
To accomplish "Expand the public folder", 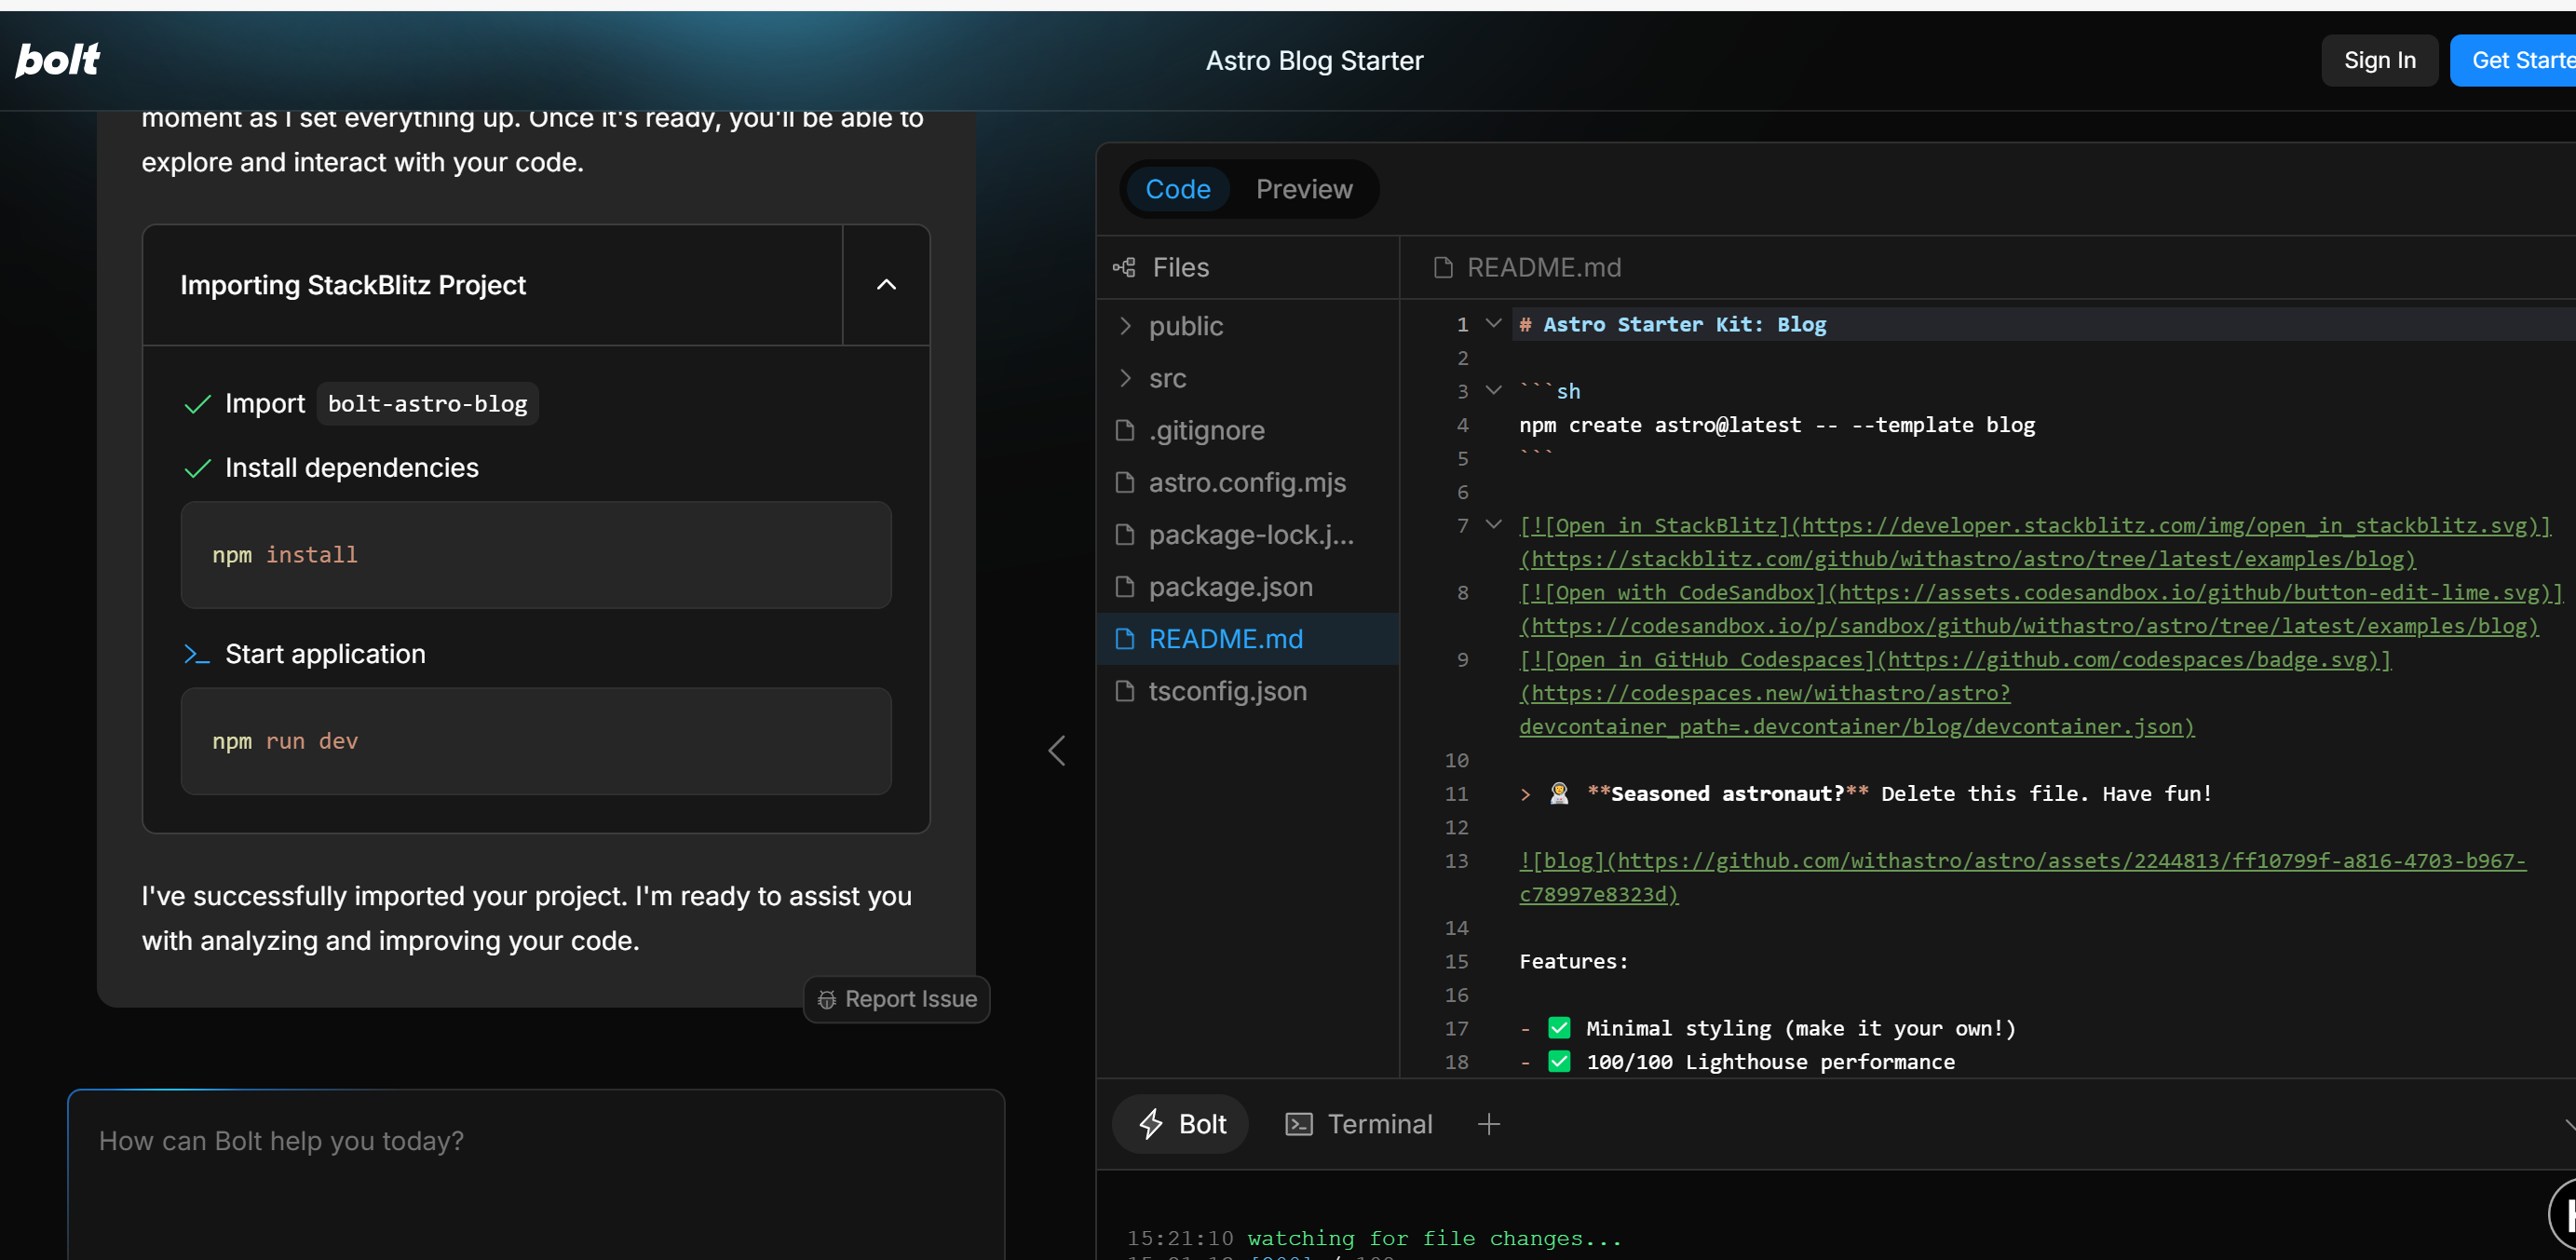I will [x=1125, y=326].
